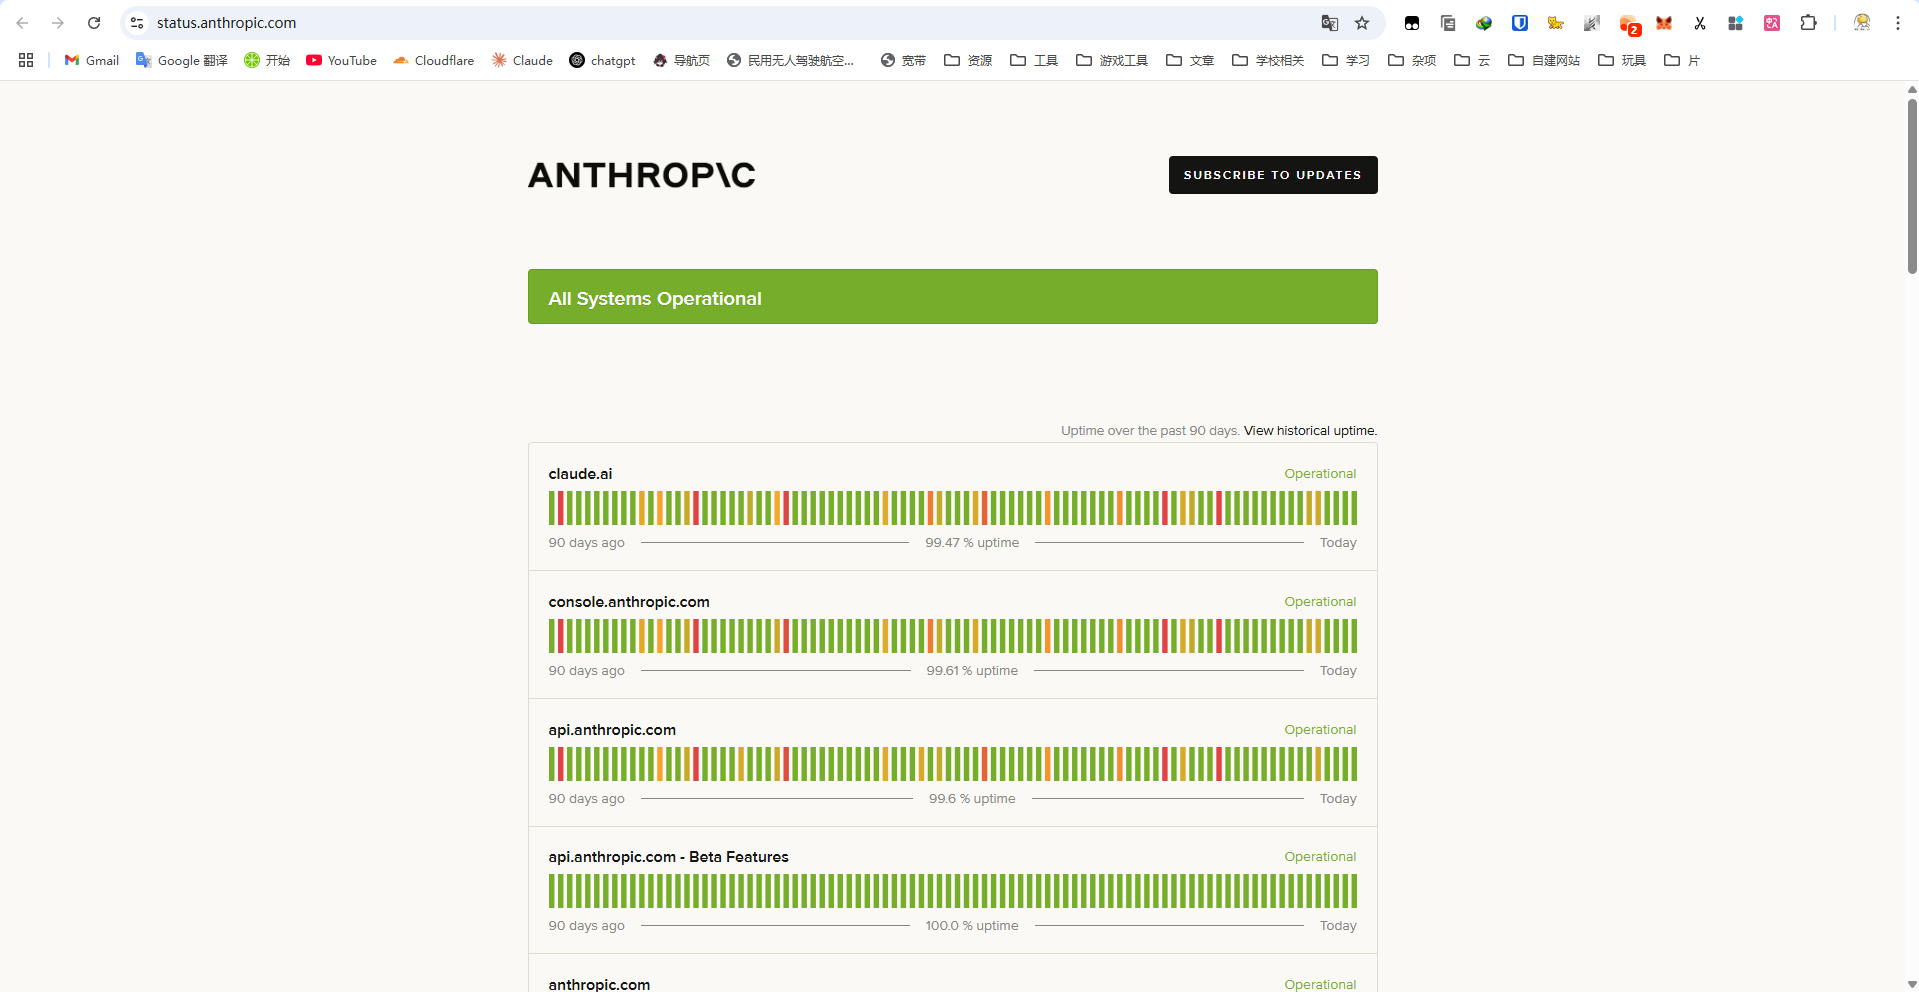The width and height of the screenshot is (1919, 992).
Task: Reload the status page
Action: tap(94, 23)
